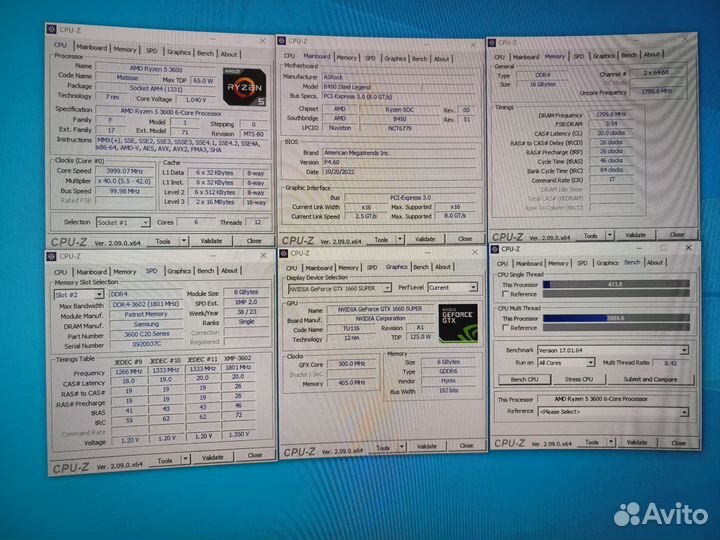Expand the Tools arrow in the Bench window
The width and height of the screenshot is (720, 540).
tap(611, 442)
